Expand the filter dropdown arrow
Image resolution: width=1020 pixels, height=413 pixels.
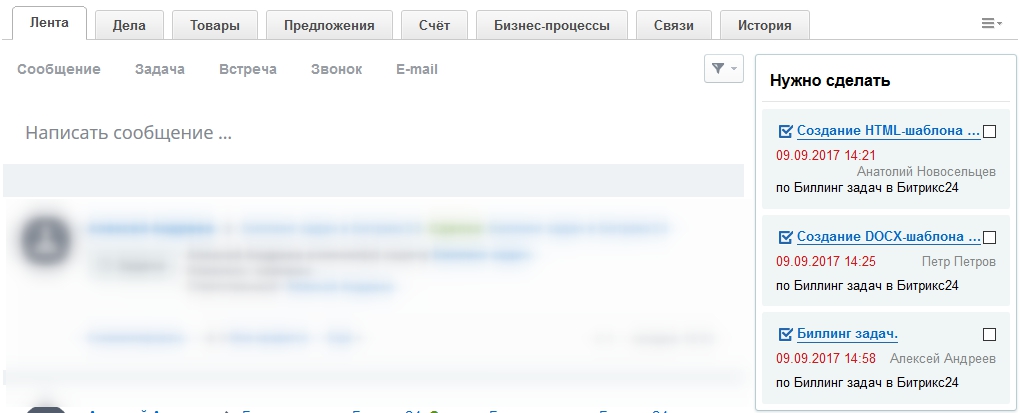pyautogui.click(x=735, y=69)
